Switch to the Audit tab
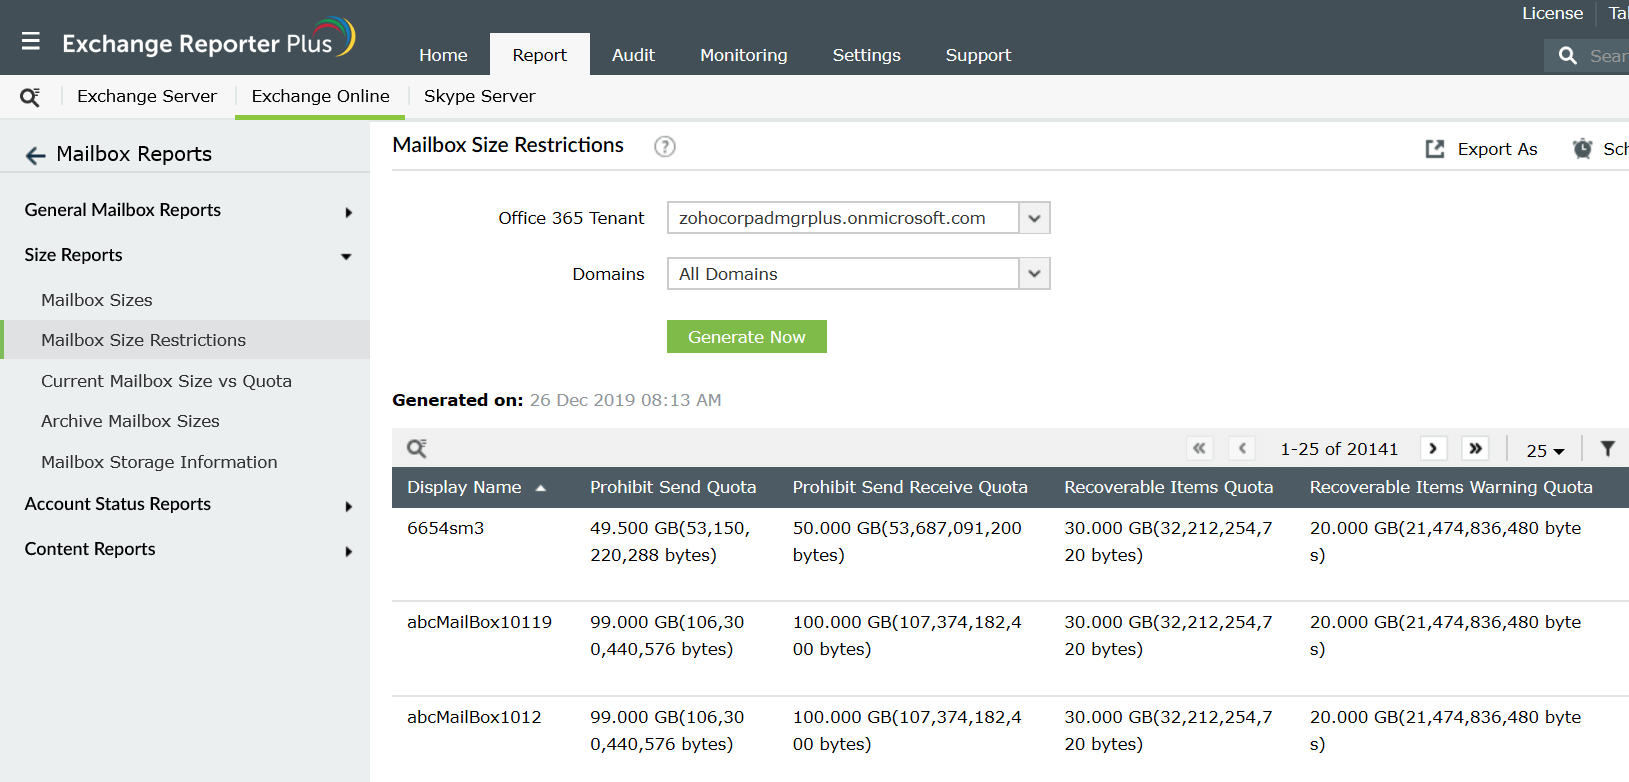The height and width of the screenshot is (782, 1629). 633,55
